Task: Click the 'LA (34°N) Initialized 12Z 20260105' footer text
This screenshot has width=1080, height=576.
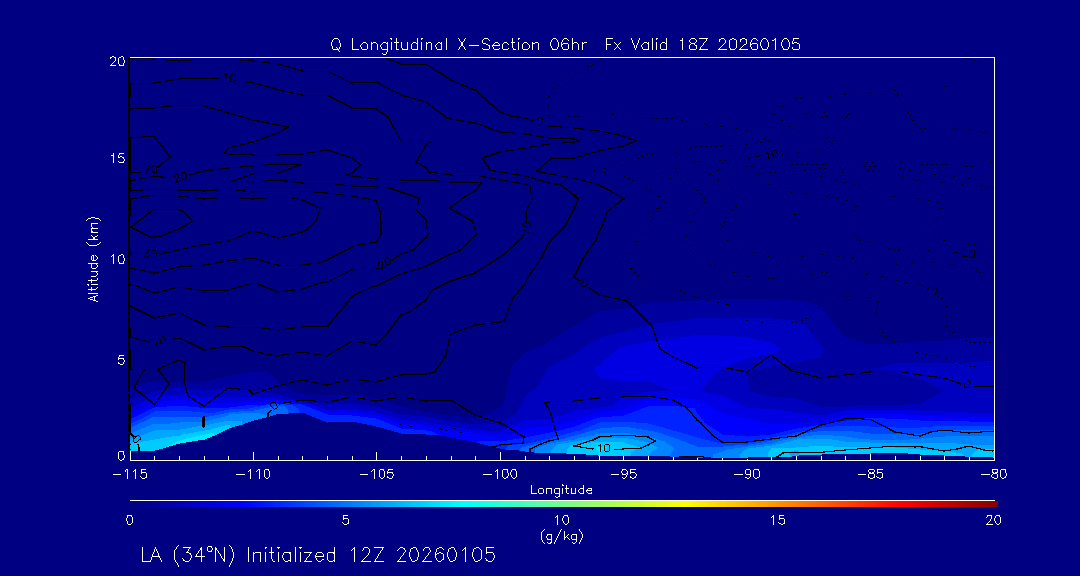Action: (x=318, y=554)
